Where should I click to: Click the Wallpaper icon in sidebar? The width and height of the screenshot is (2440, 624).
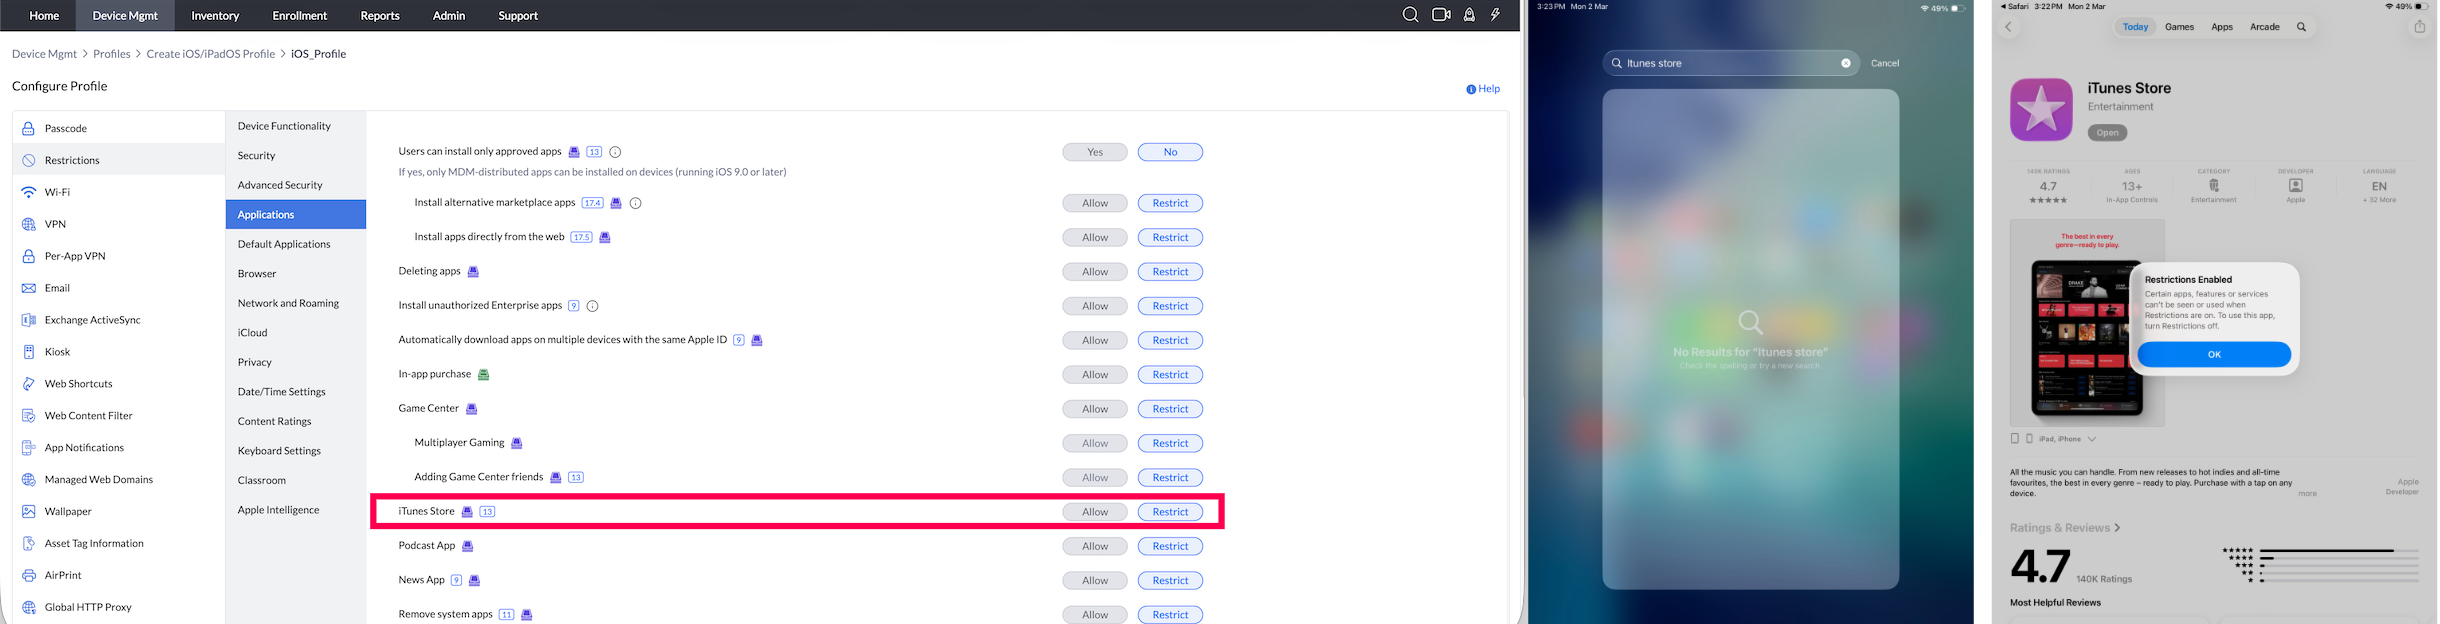click(28, 511)
